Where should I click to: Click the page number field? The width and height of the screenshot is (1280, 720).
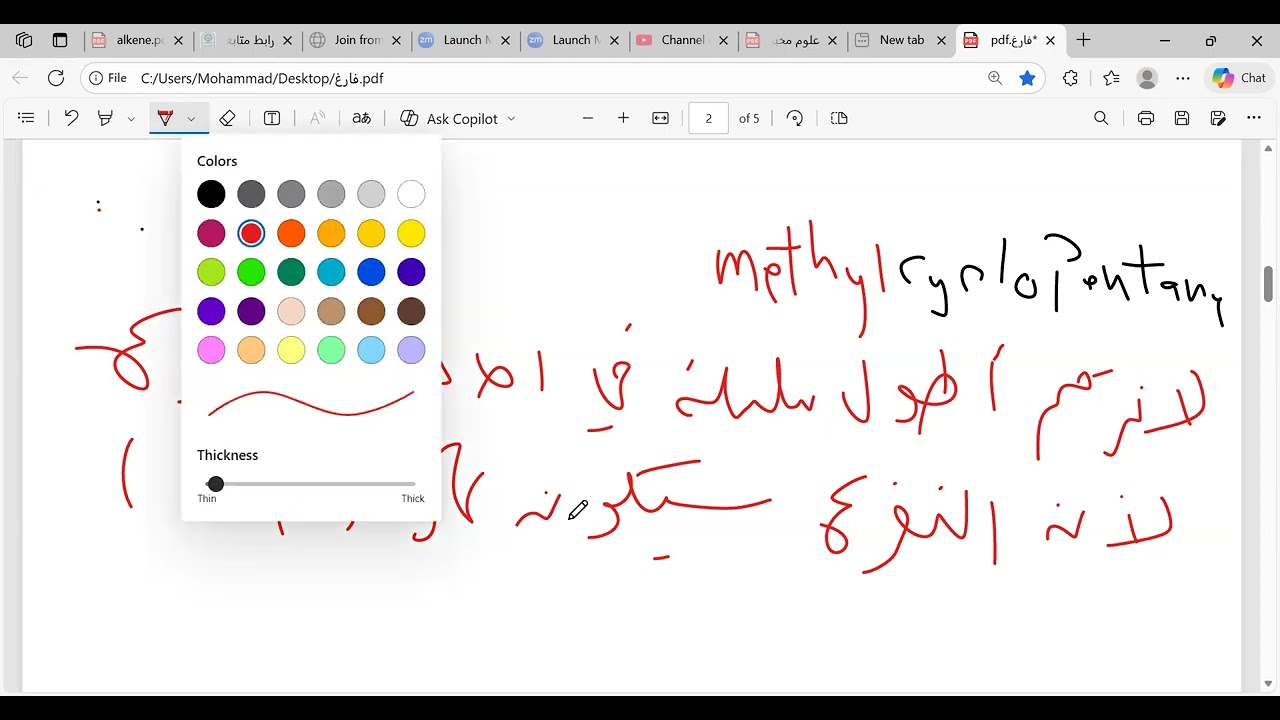tap(708, 118)
